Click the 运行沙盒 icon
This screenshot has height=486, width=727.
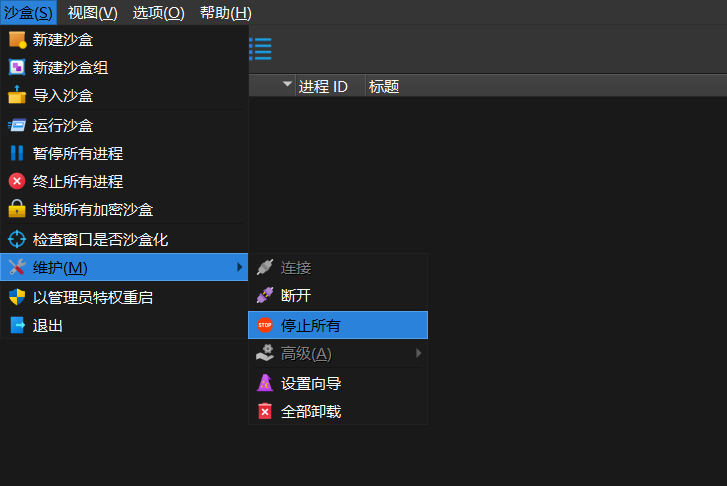(17, 125)
